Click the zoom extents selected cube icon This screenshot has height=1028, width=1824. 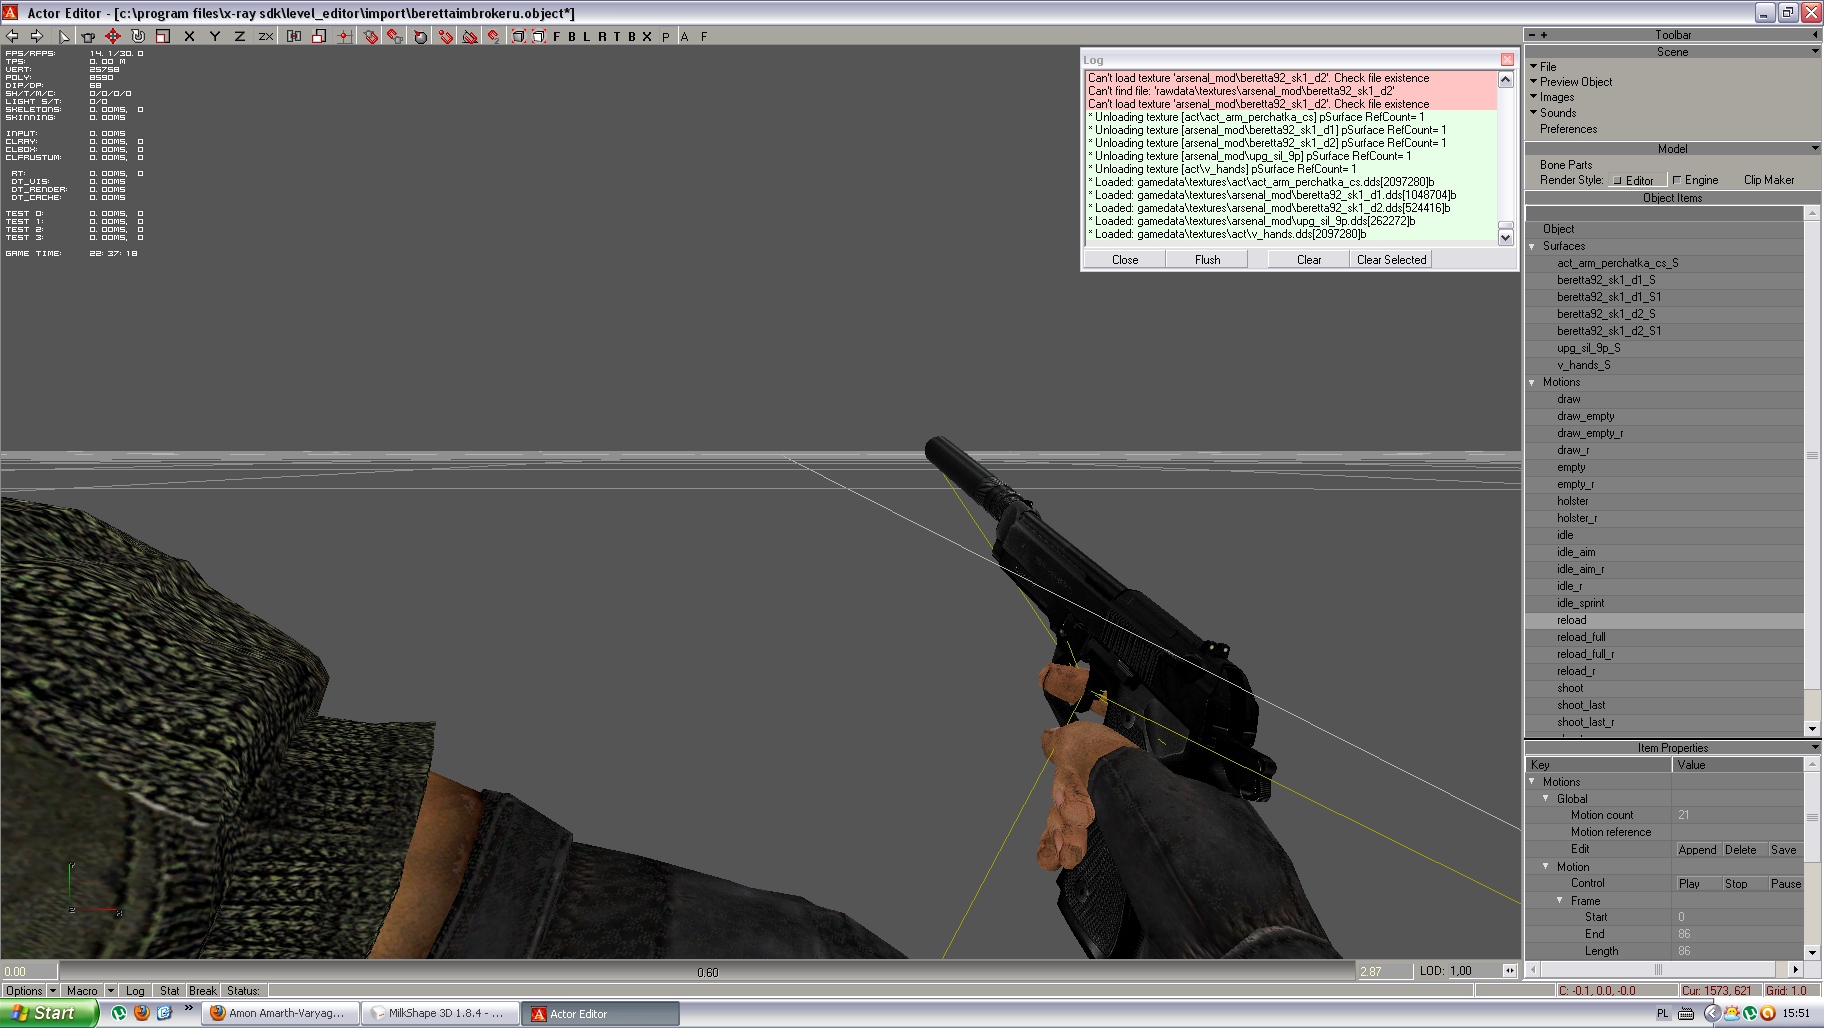click(x=539, y=36)
